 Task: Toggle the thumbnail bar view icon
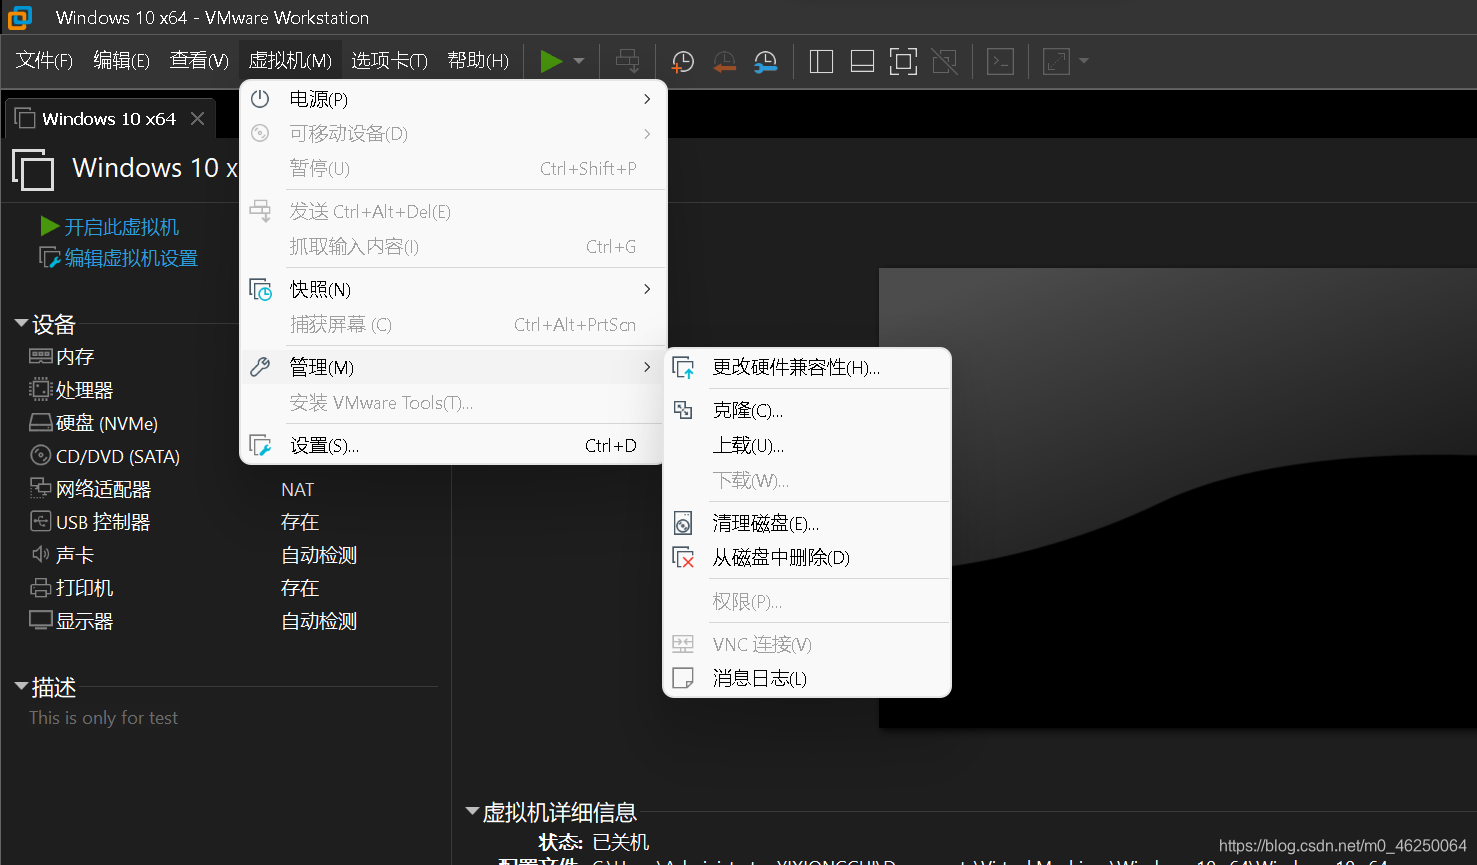862,61
